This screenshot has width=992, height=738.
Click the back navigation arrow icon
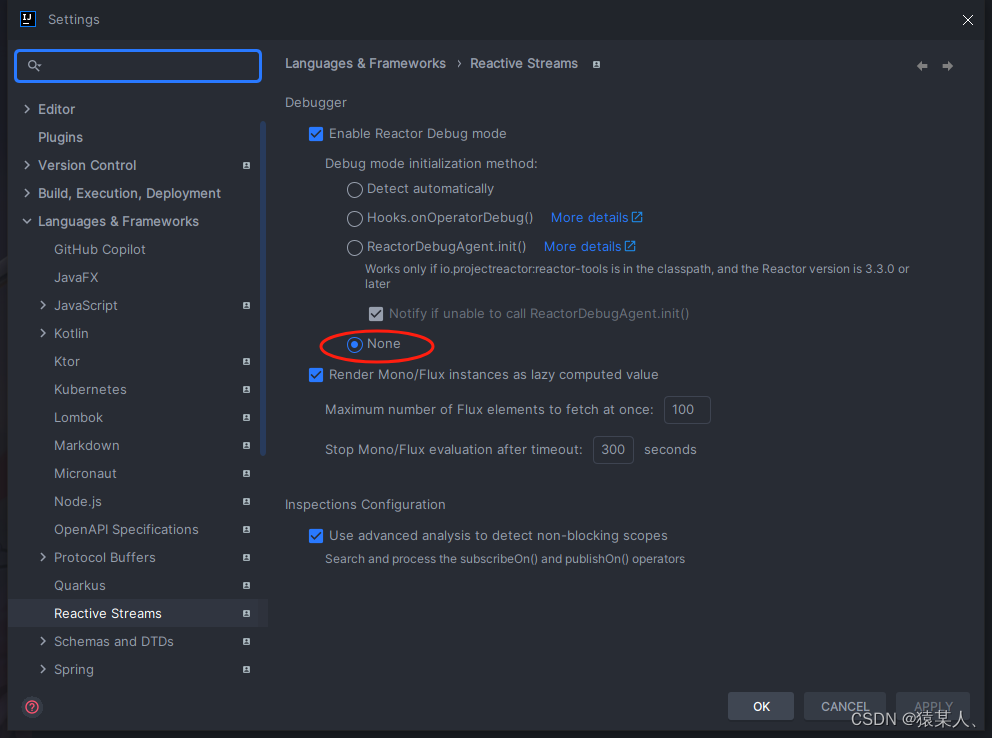[922, 66]
